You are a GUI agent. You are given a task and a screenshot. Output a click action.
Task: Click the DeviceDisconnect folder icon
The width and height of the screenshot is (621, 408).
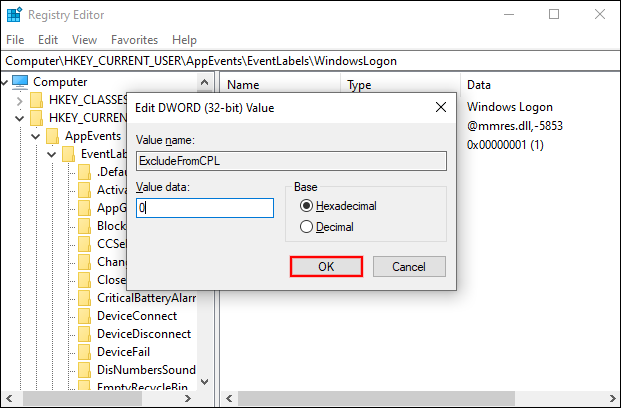[x=85, y=334]
